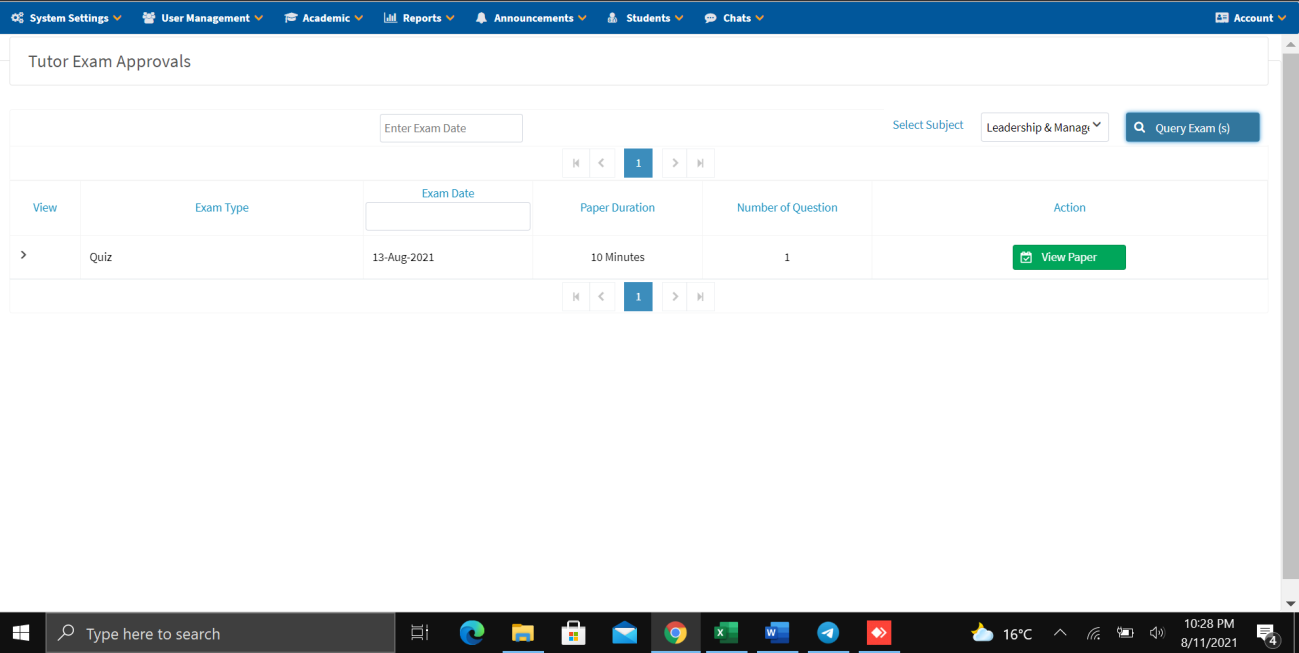Click the Enter Exam Date field

(x=451, y=128)
